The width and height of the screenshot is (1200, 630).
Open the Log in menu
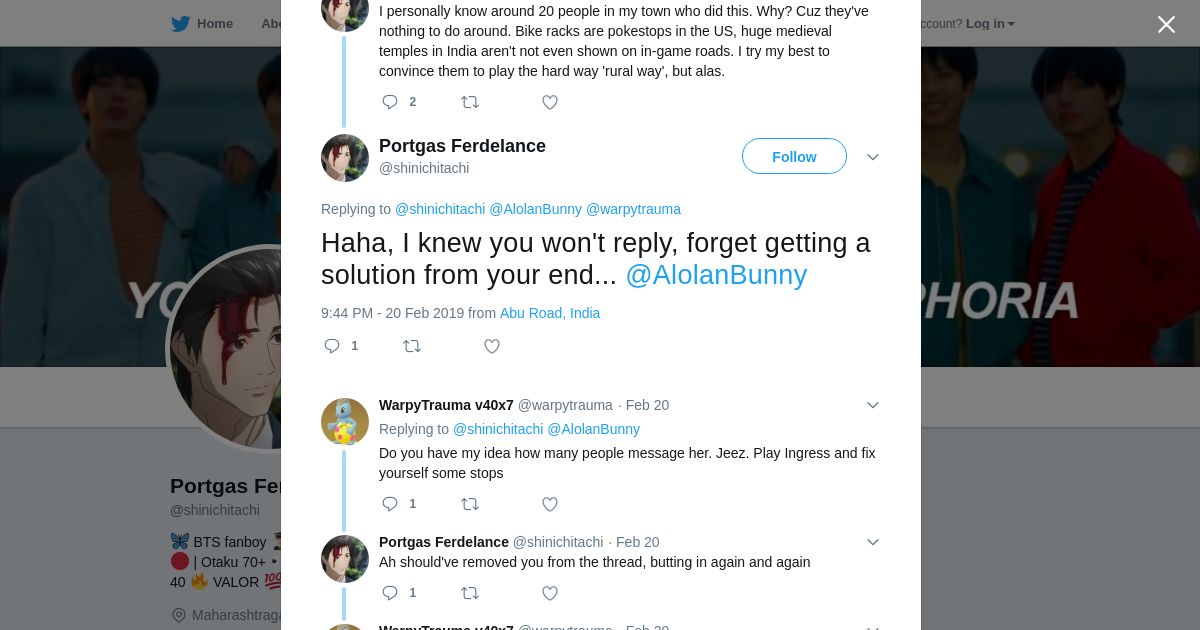989,23
